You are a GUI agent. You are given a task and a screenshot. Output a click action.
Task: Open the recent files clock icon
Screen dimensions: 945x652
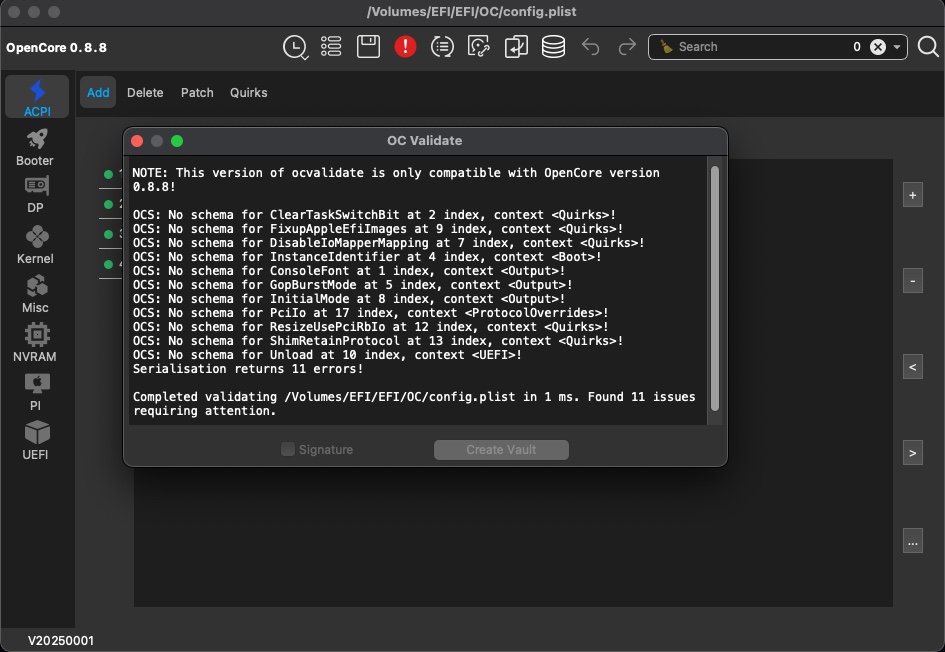(295, 47)
